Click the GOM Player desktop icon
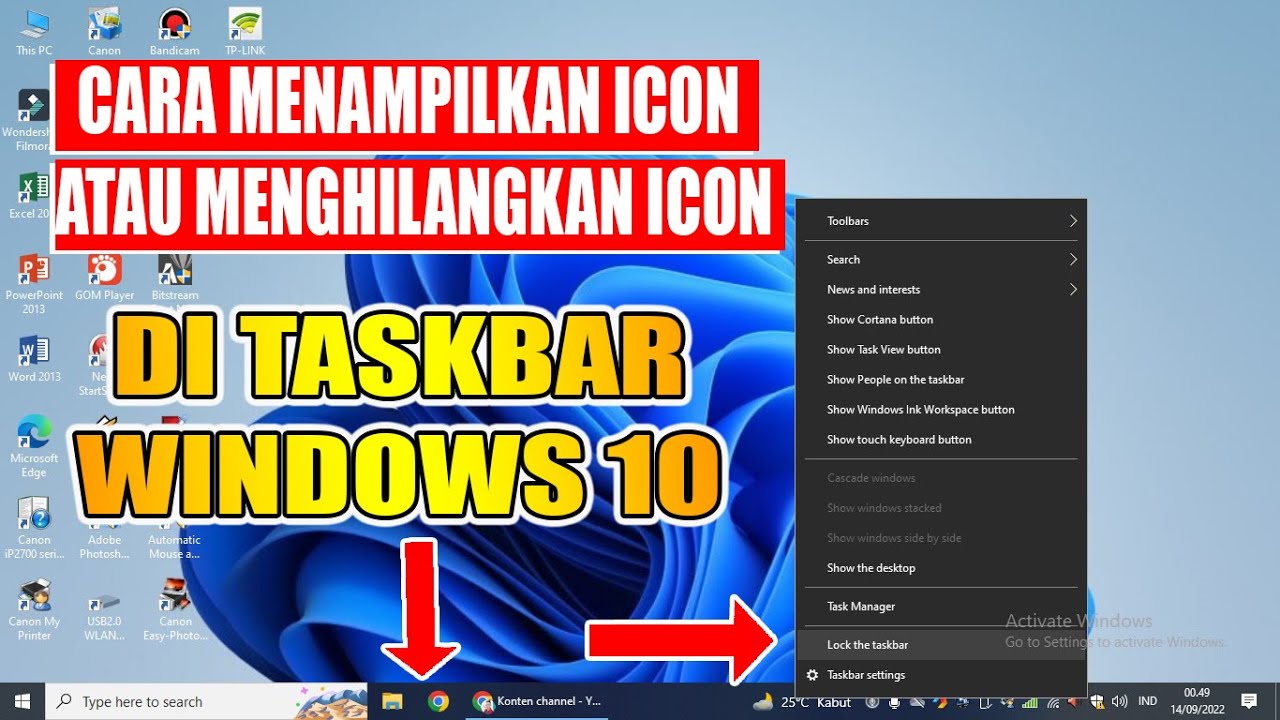1280x720 pixels. (x=104, y=278)
